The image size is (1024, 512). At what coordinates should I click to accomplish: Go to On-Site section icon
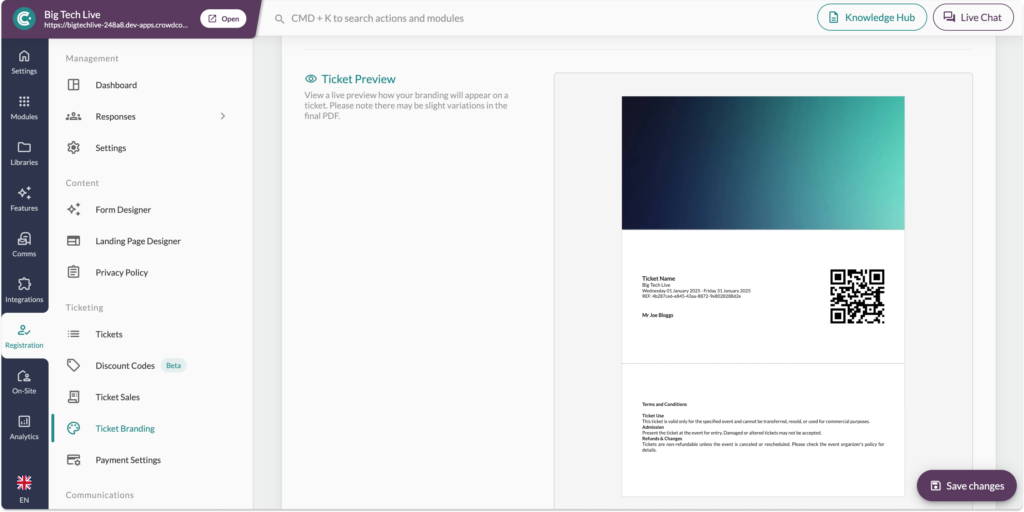pos(24,377)
